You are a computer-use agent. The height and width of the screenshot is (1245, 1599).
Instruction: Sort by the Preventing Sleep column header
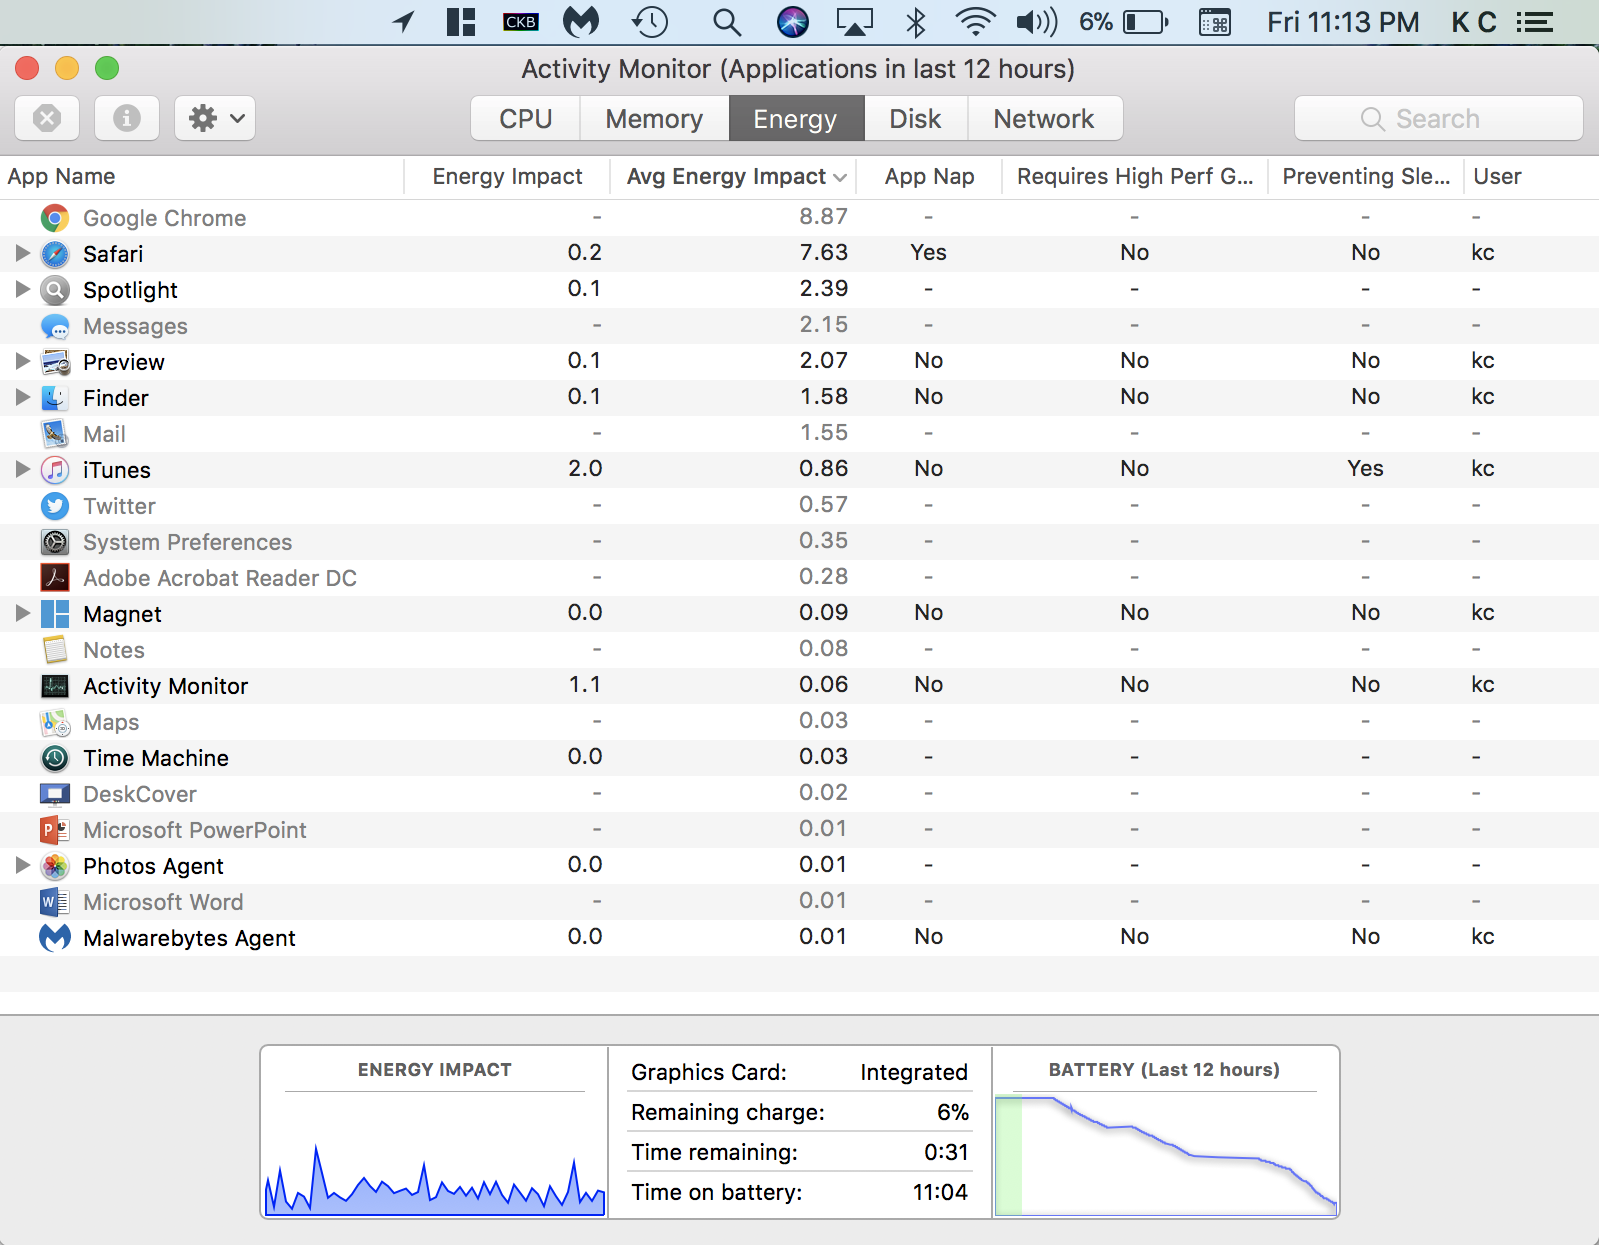(1366, 177)
